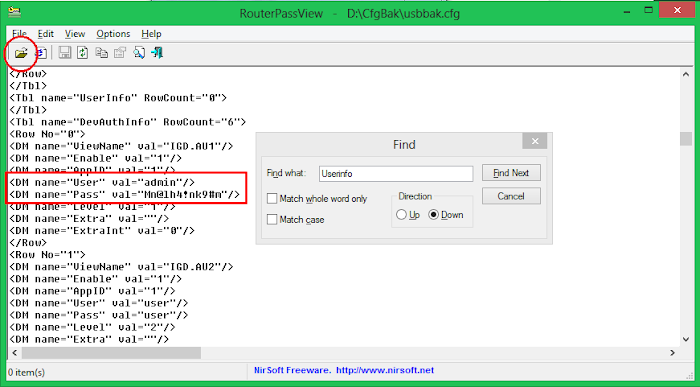Click the Open Router File folder icon

[x=21, y=53]
